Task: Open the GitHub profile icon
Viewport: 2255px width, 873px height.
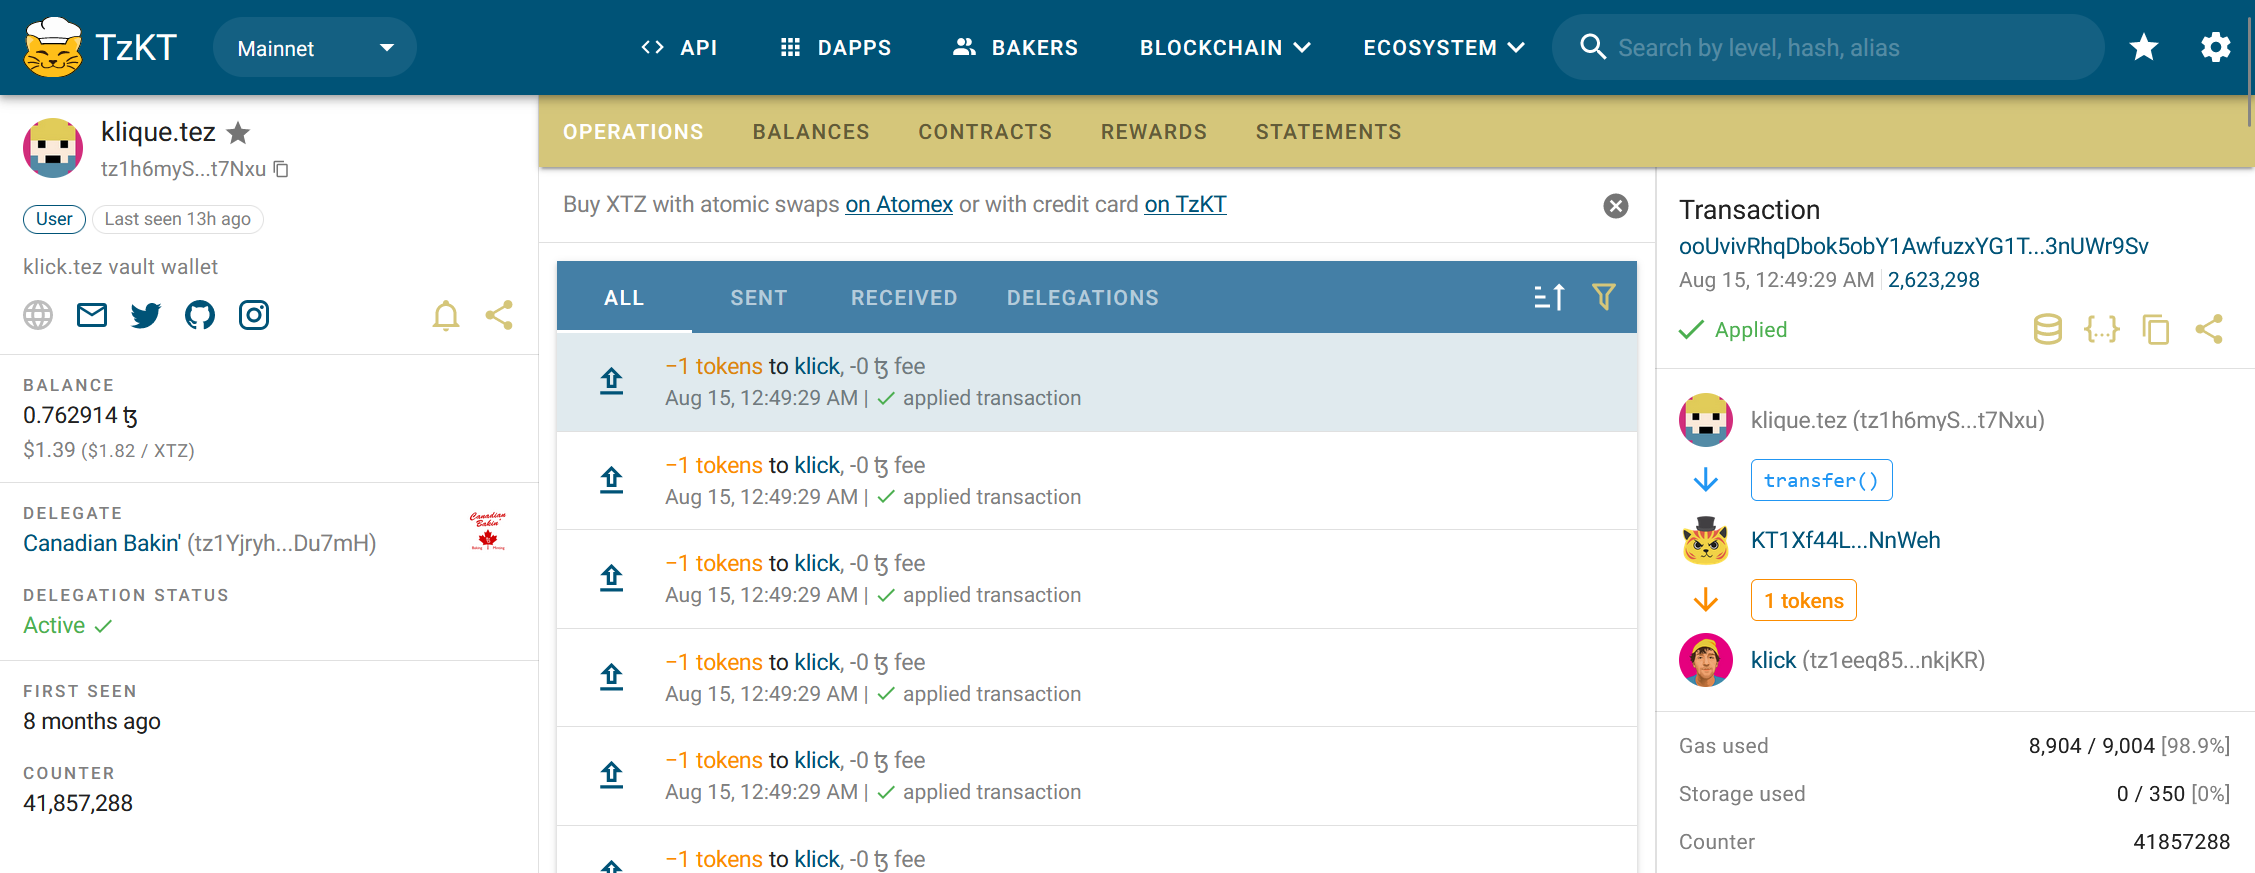Action: (200, 315)
